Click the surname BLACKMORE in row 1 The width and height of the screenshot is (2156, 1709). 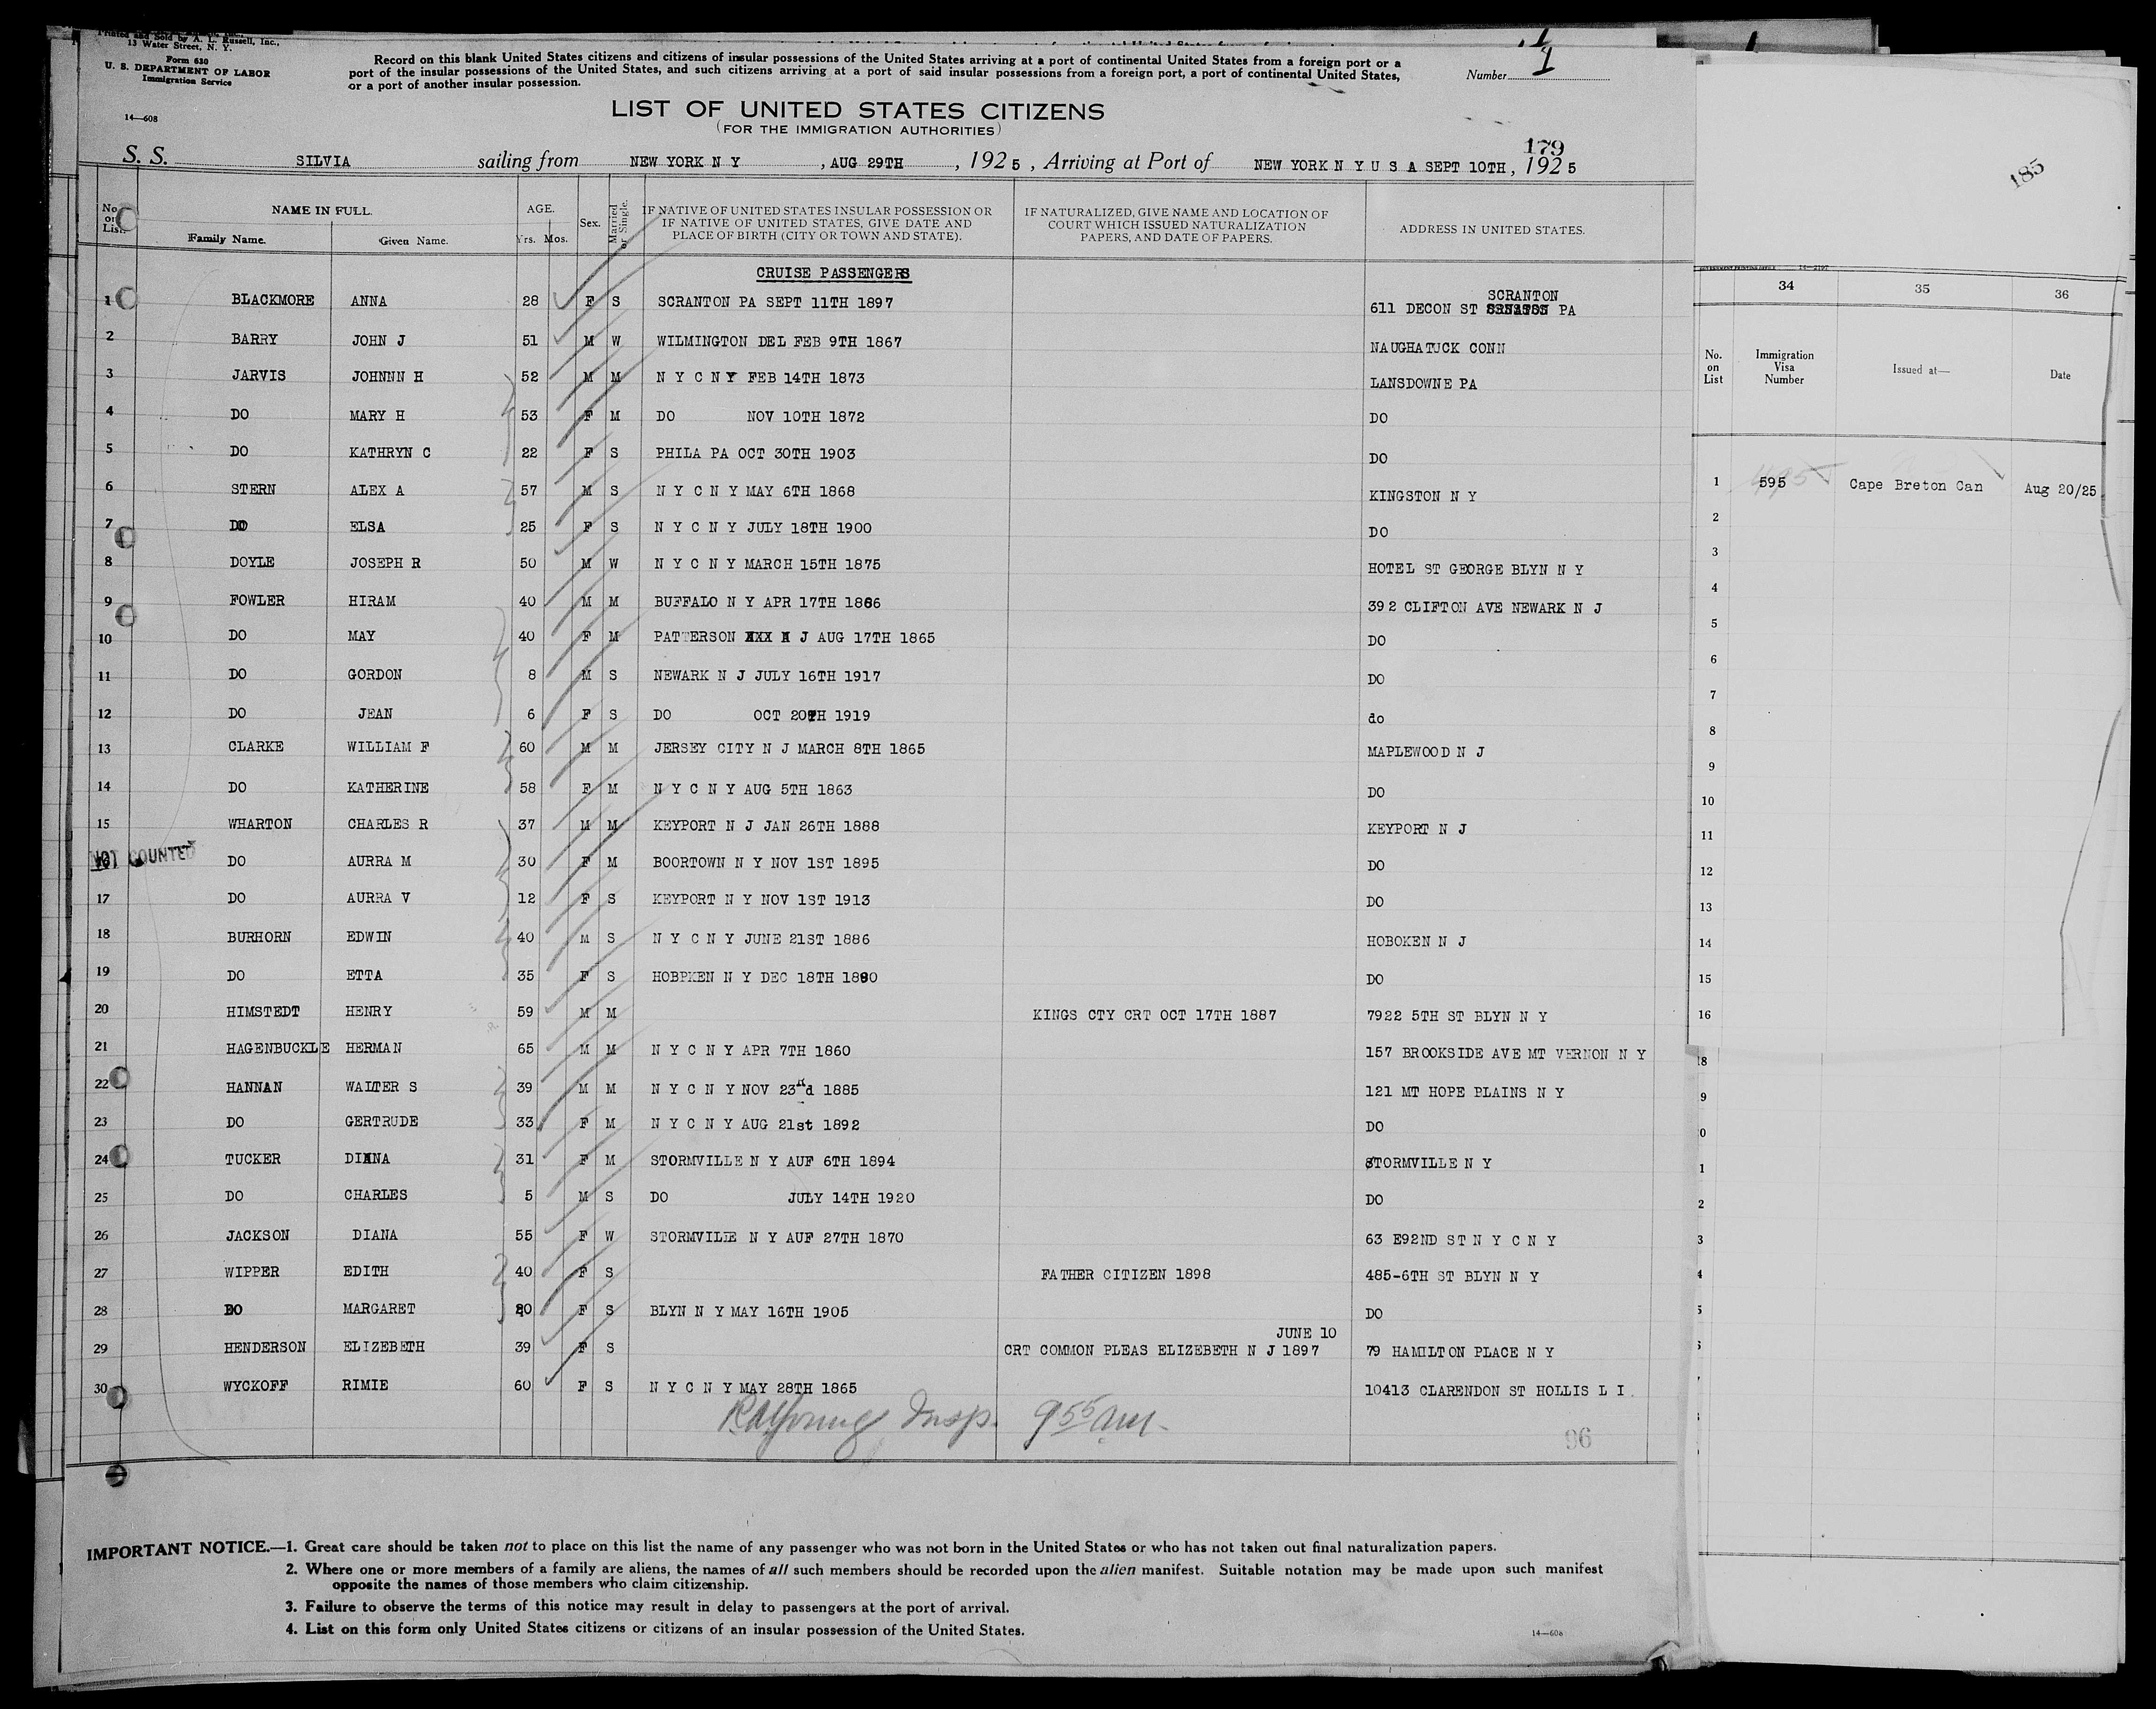click(x=273, y=300)
